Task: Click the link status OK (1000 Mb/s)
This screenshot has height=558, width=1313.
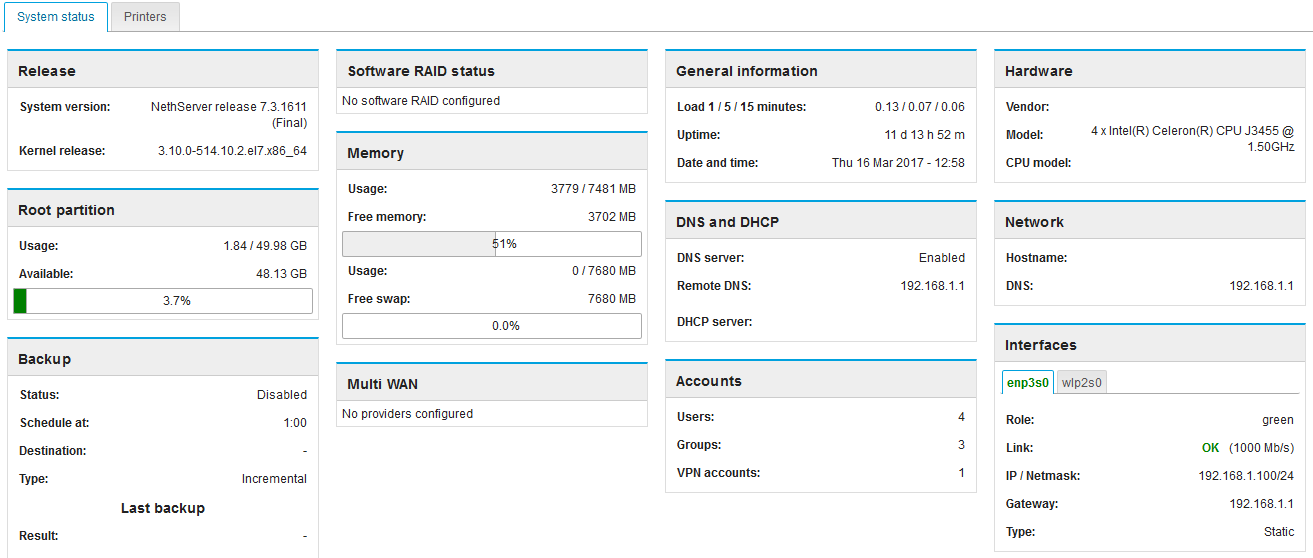Action: click(x=1248, y=448)
